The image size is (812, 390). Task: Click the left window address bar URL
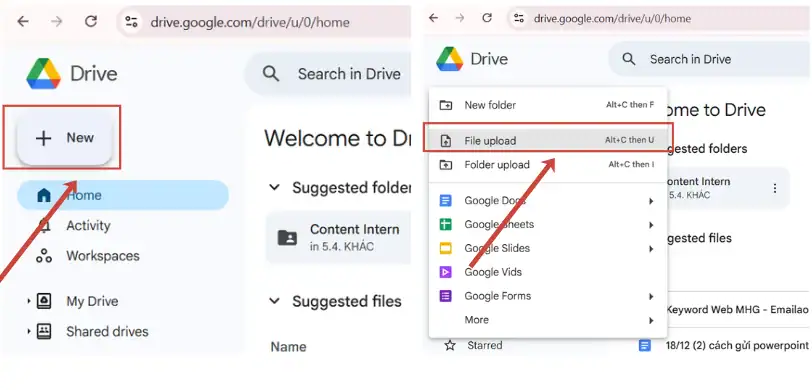[250, 22]
